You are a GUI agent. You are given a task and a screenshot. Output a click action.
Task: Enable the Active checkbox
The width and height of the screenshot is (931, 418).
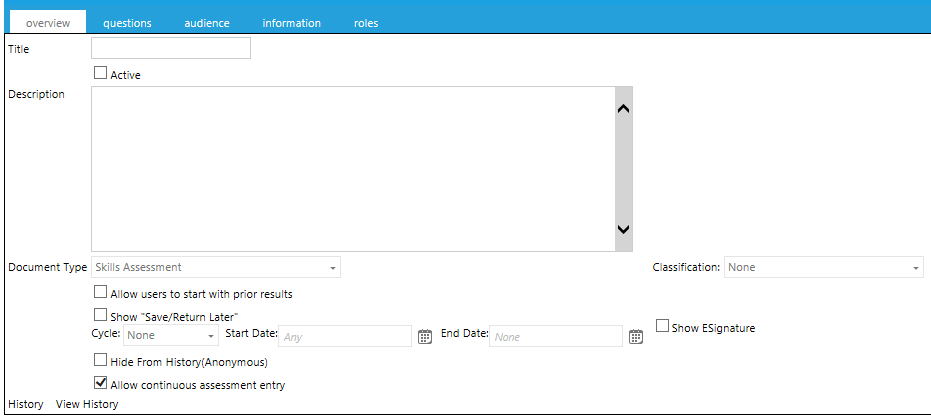(100, 73)
